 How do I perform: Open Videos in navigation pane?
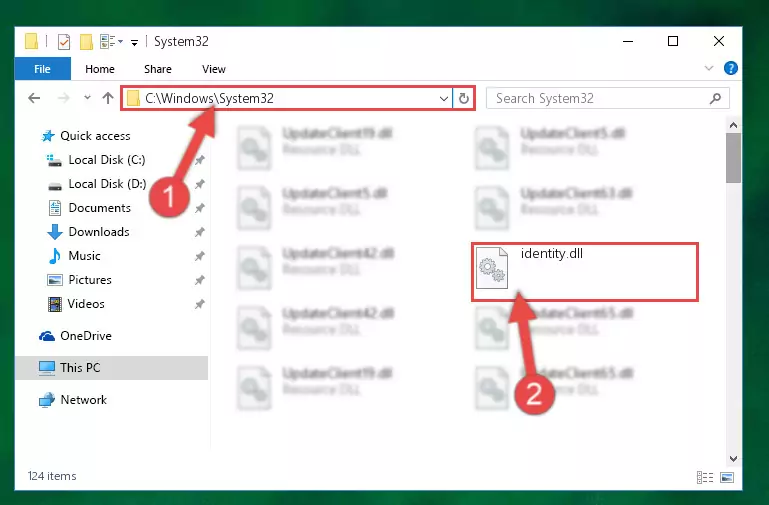[x=86, y=304]
